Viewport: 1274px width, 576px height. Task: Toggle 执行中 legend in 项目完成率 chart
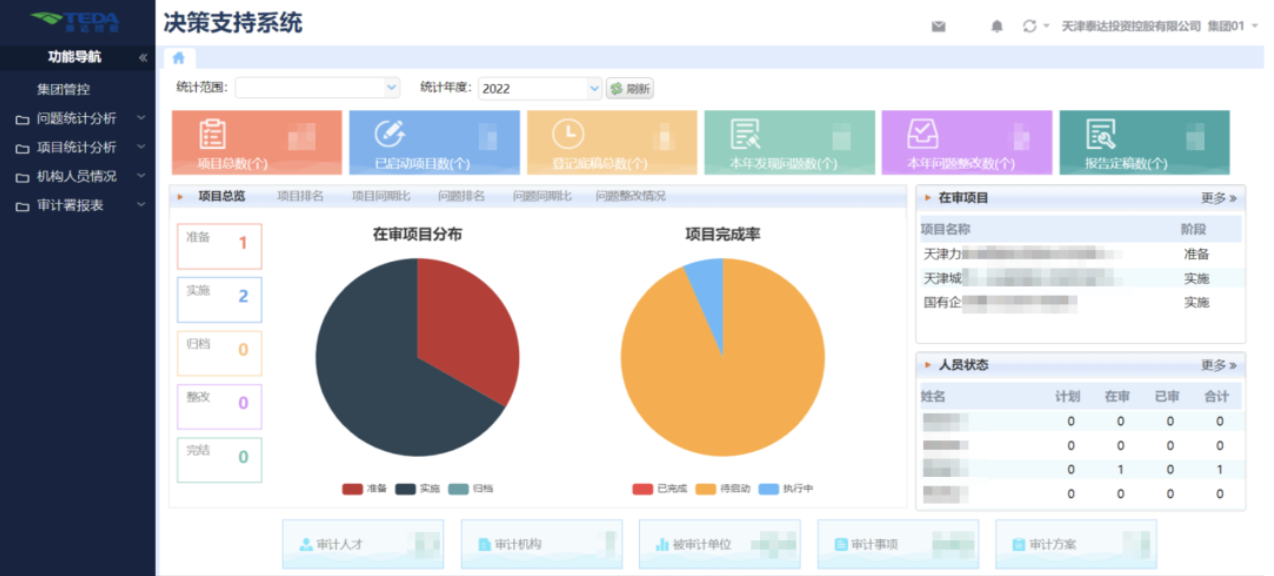click(786, 489)
